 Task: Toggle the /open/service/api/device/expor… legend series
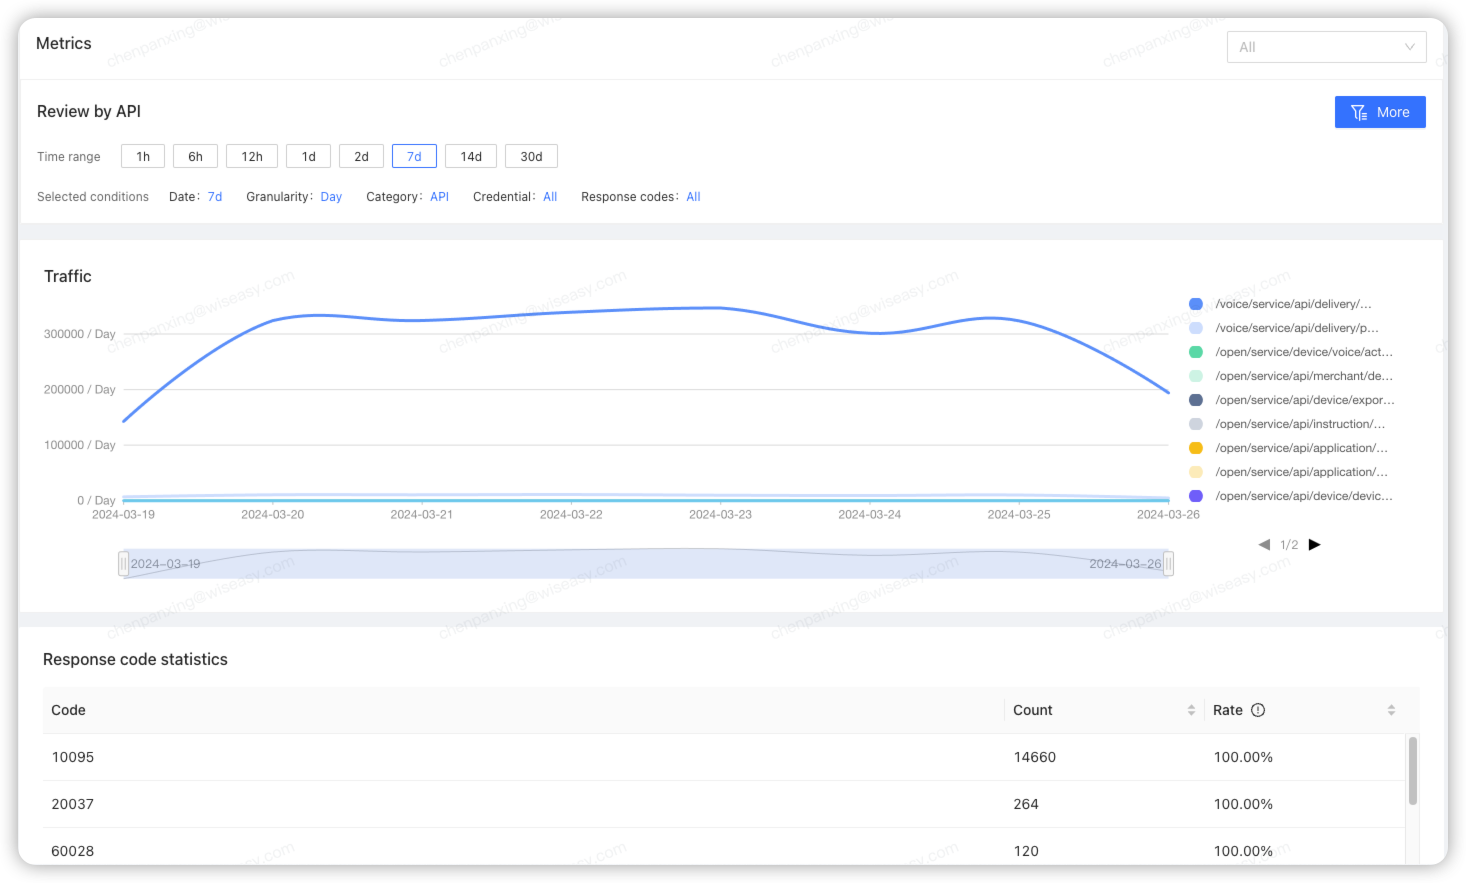[1291, 400]
